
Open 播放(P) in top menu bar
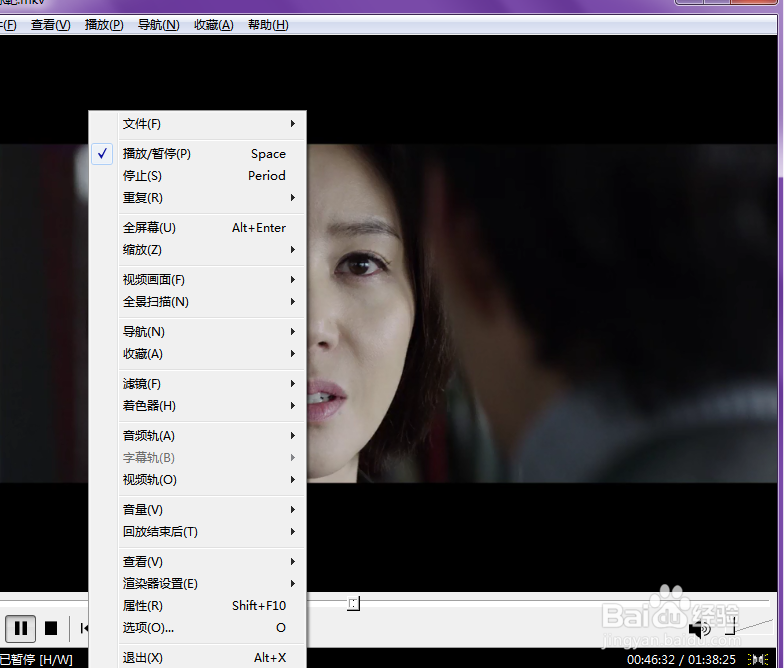click(x=104, y=25)
